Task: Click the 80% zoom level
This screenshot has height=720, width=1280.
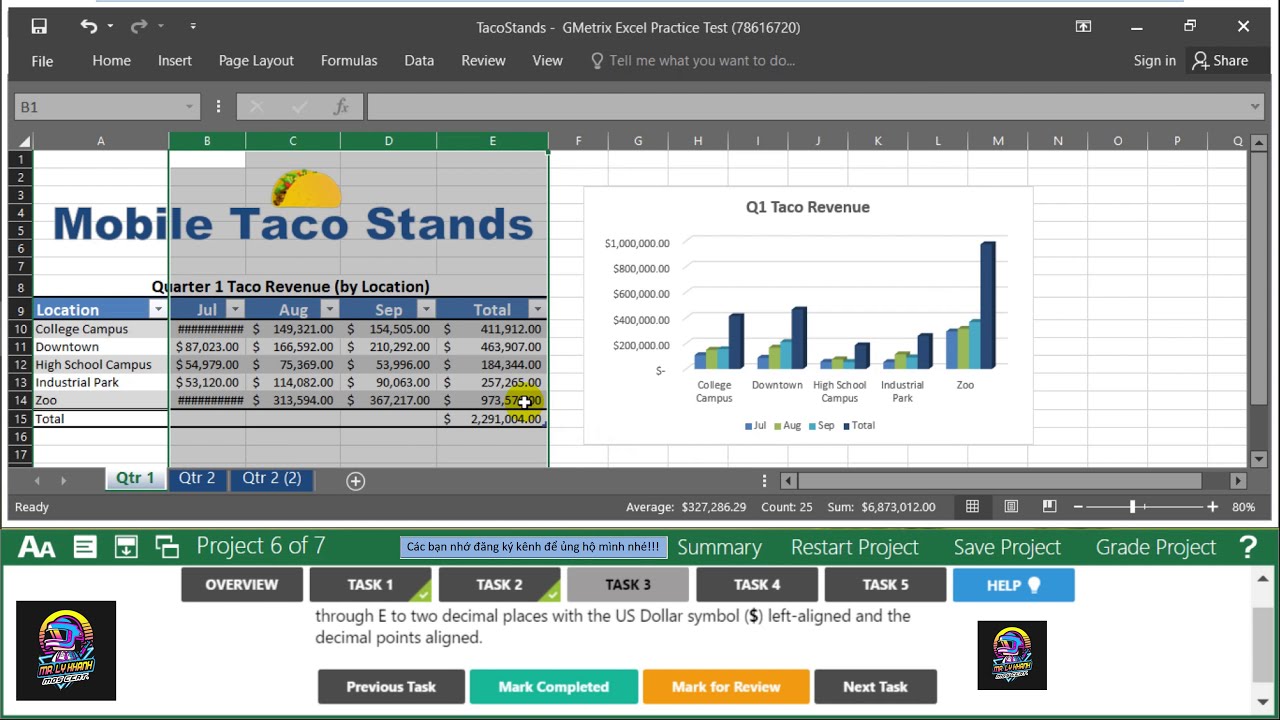Action: pyautogui.click(x=1243, y=507)
